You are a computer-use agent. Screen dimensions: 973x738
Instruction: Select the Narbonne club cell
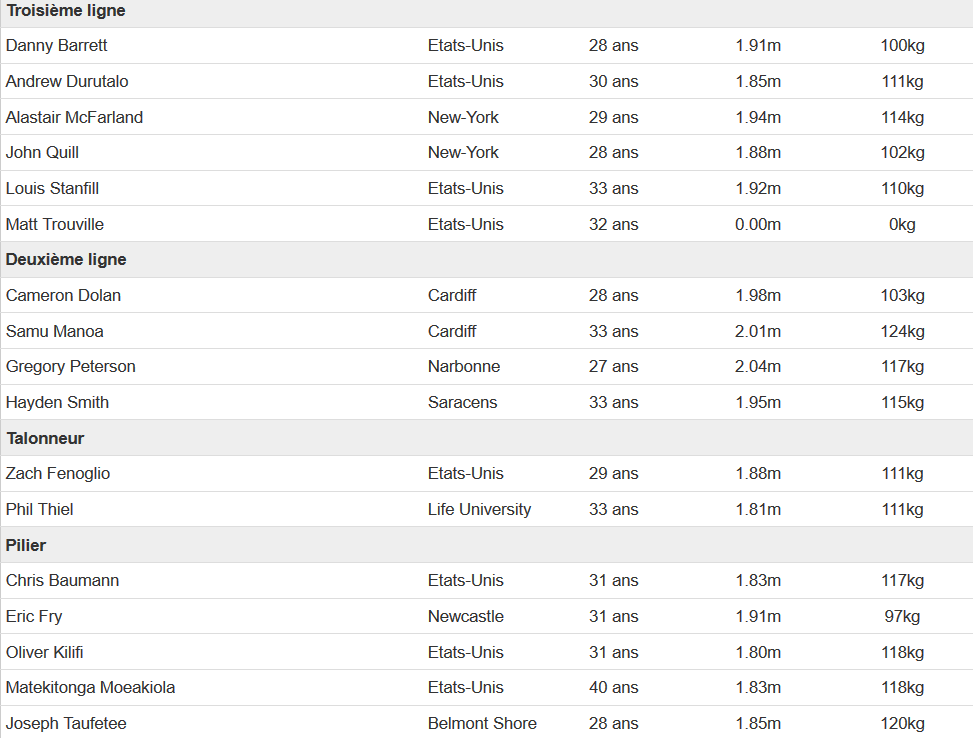464,367
